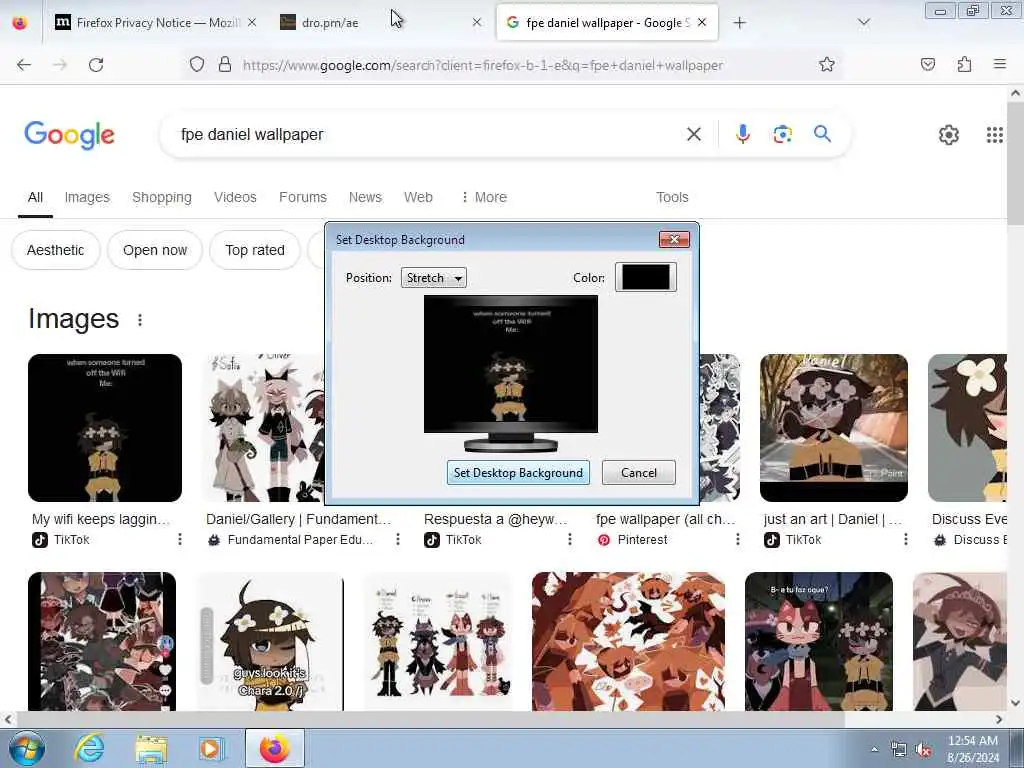Image resolution: width=1024 pixels, height=768 pixels.
Task: Expand the List all tabs chevron
Action: pos(863,23)
